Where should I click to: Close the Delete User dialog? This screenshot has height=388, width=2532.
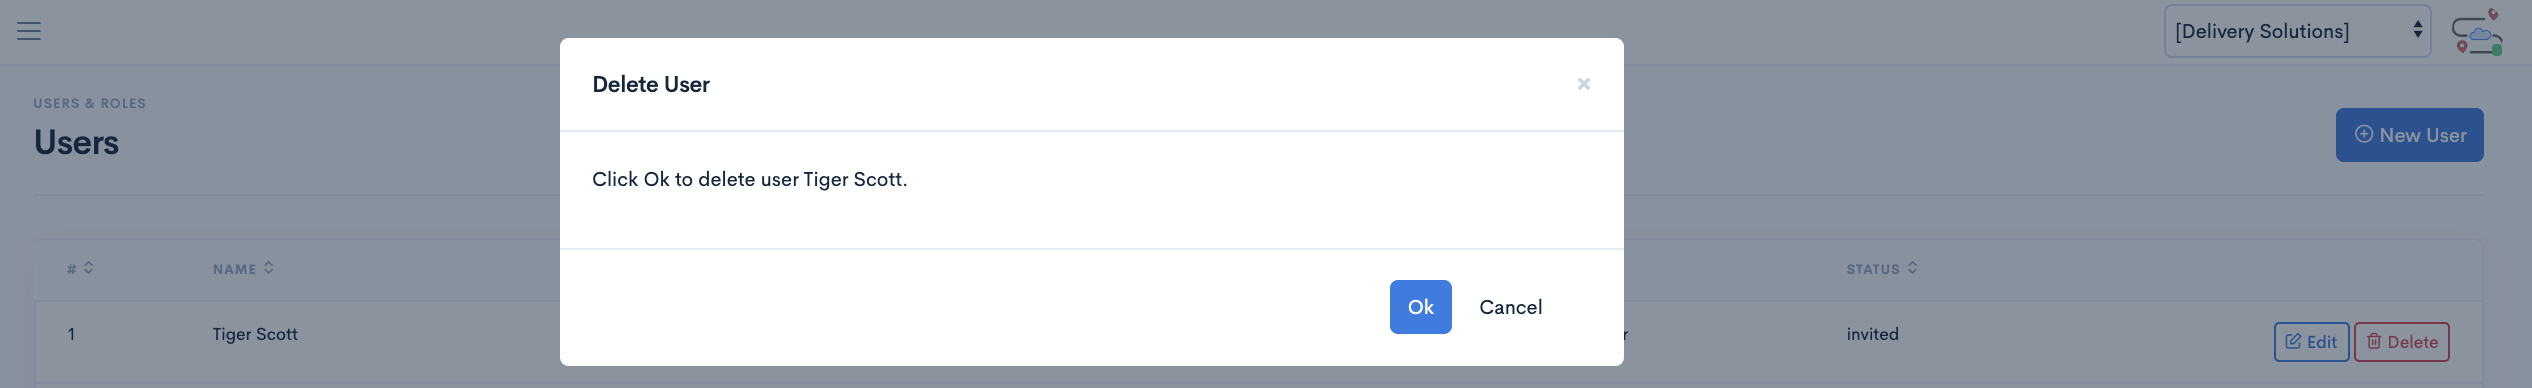[x=1583, y=84]
